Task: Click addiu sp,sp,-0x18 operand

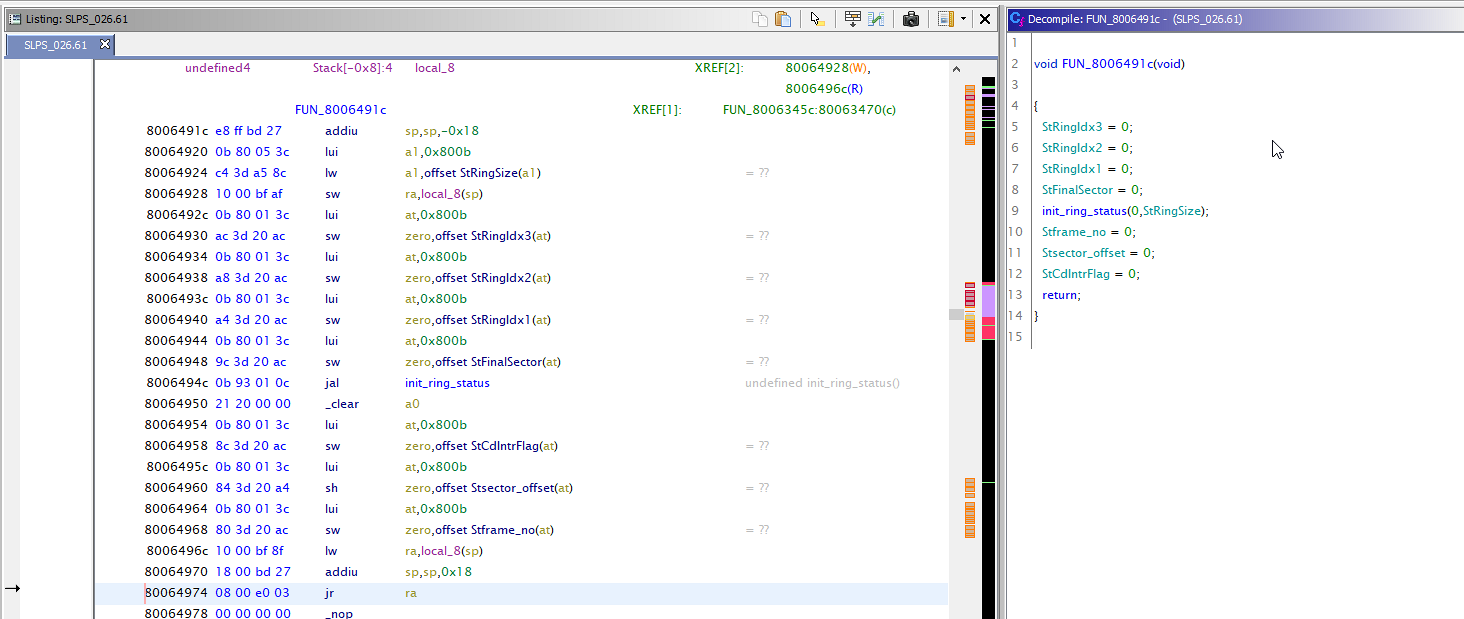Action: point(442,131)
